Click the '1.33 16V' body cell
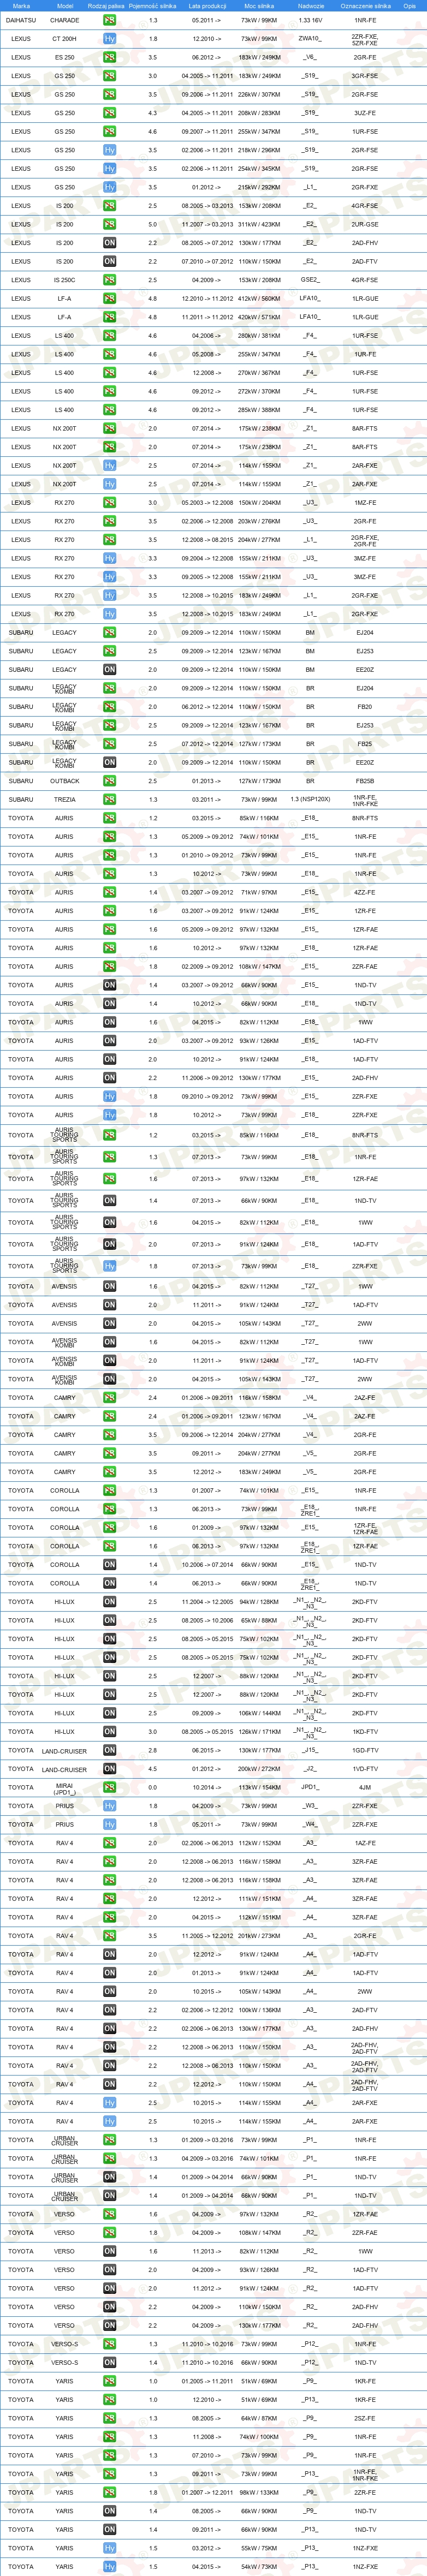This screenshot has width=427, height=2576. click(x=310, y=20)
